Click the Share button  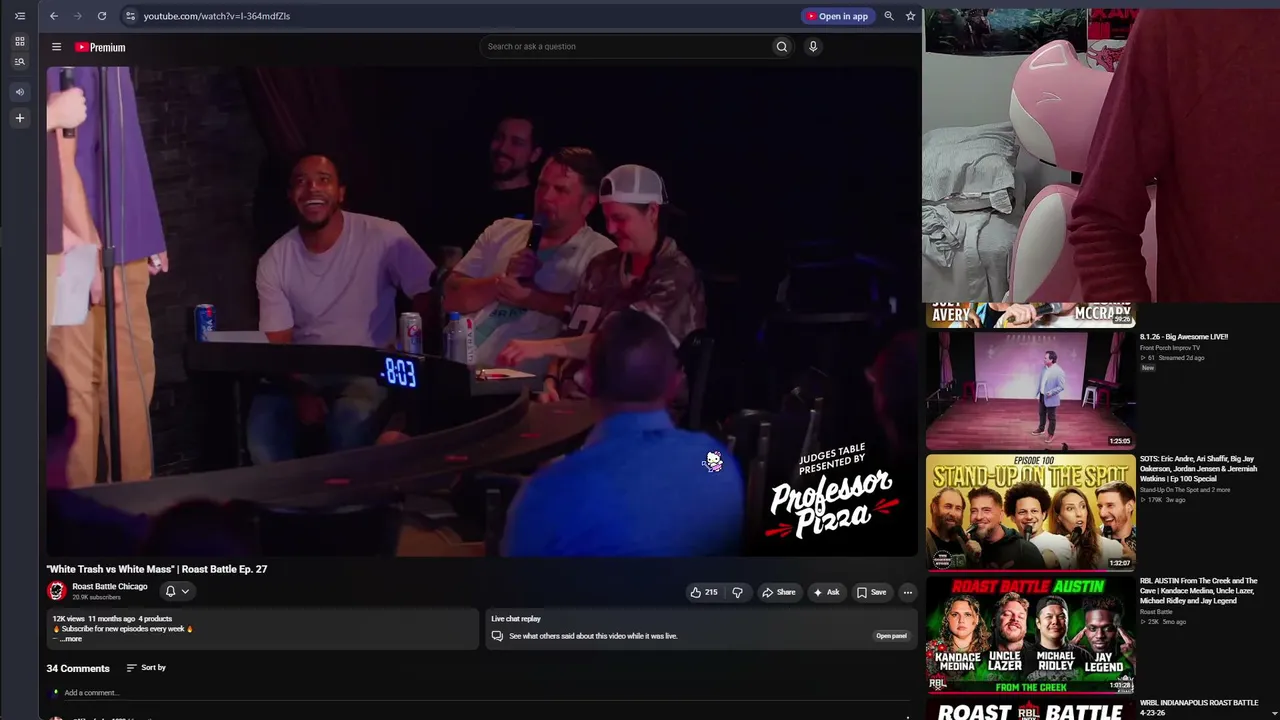[x=779, y=592]
